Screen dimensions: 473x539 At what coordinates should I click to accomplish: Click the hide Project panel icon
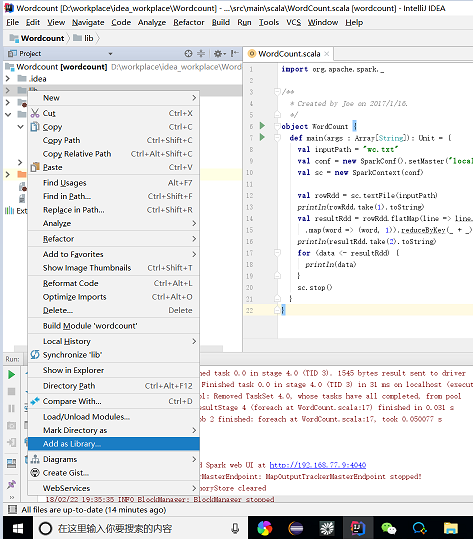(234, 54)
